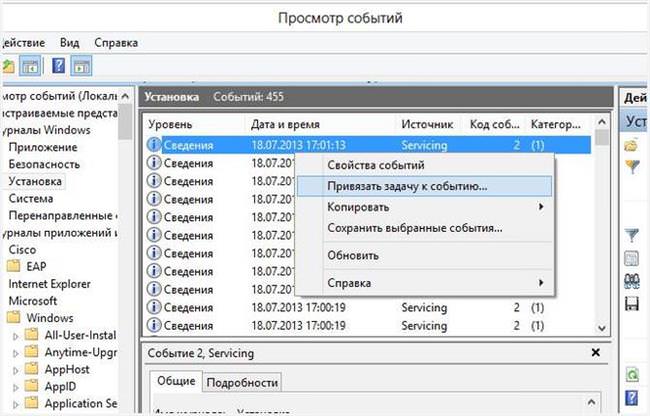Click the log properties sheet icon in actions pane
Viewport: 650px width, 416px height.
(x=631, y=259)
